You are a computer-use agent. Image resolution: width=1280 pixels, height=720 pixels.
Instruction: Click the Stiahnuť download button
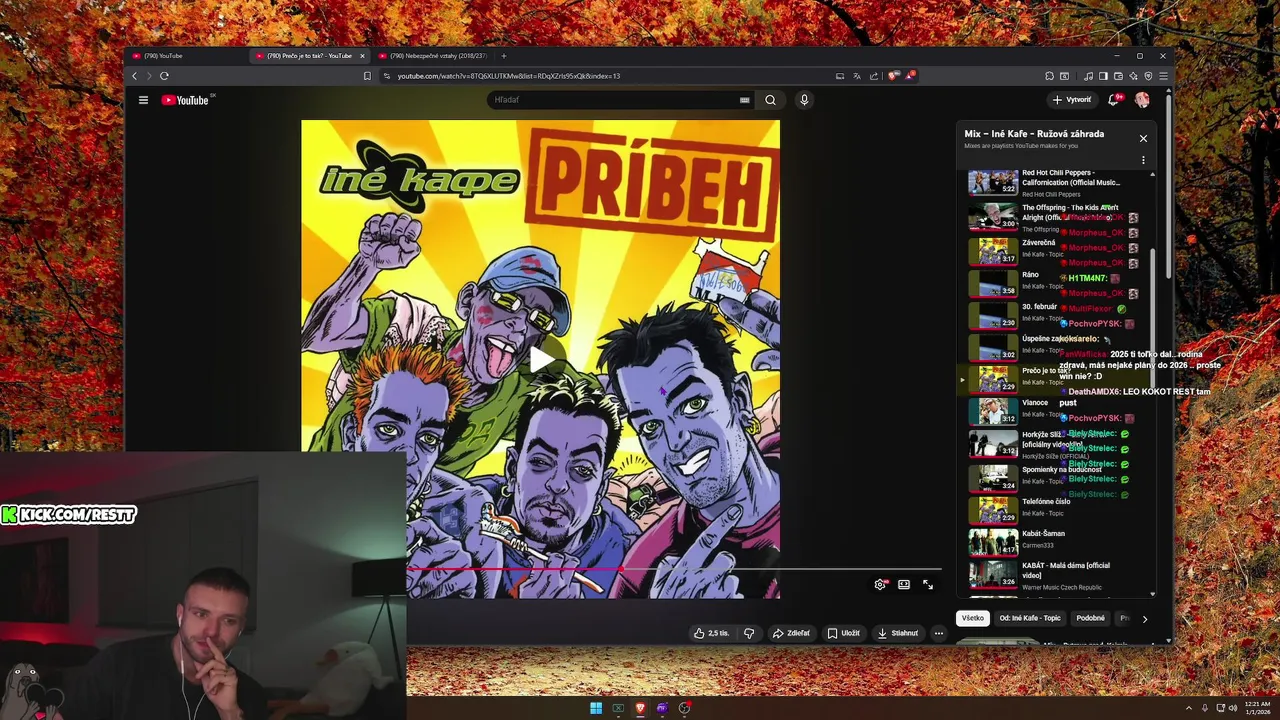(x=898, y=633)
